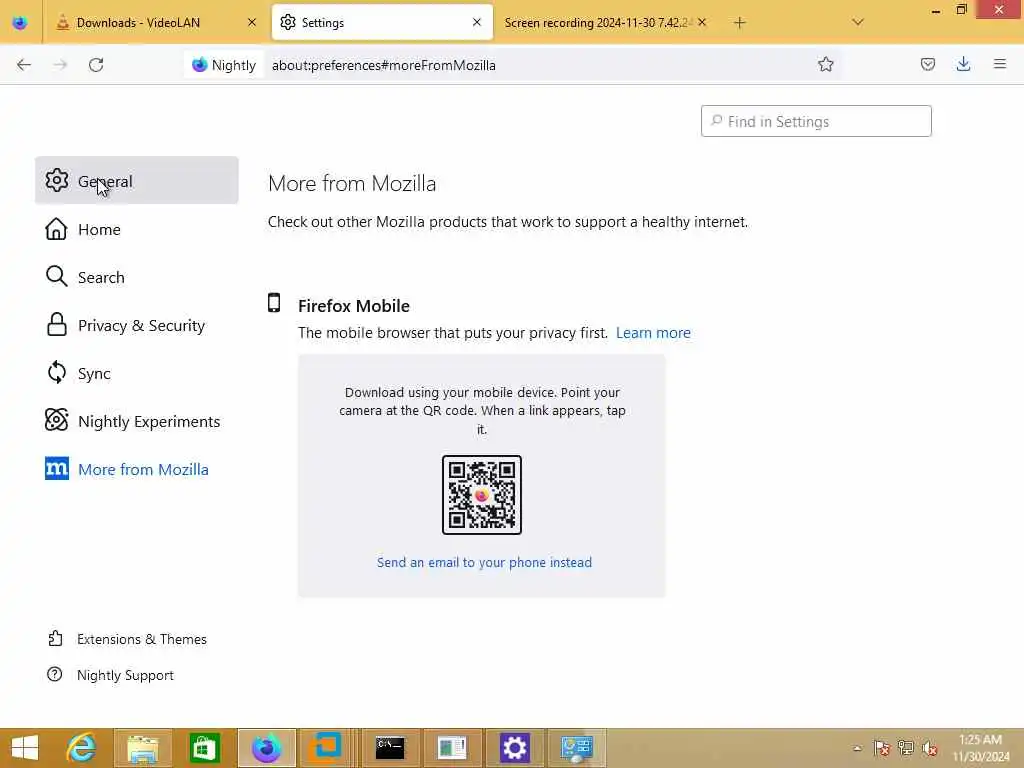Image resolution: width=1024 pixels, height=768 pixels.
Task: Open File Explorer from taskbar
Action: pos(142,748)
